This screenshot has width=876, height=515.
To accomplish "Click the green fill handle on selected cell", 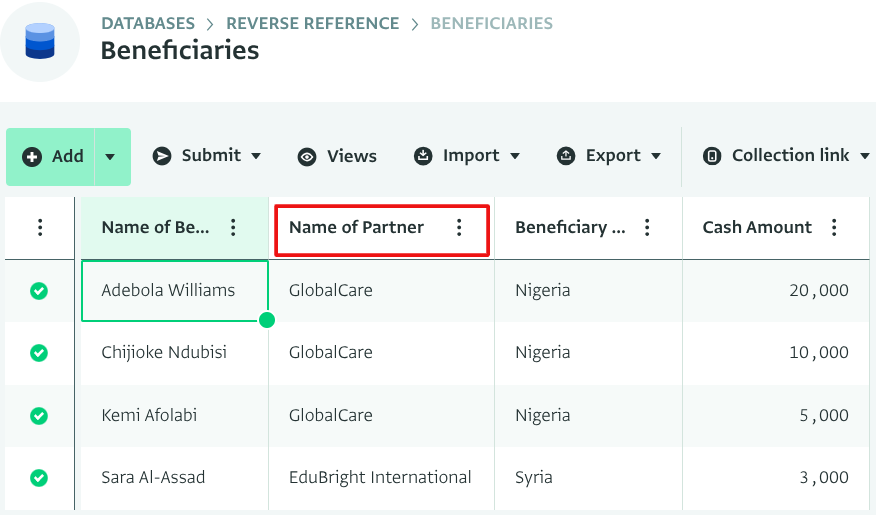I will (x=267, y=320).
